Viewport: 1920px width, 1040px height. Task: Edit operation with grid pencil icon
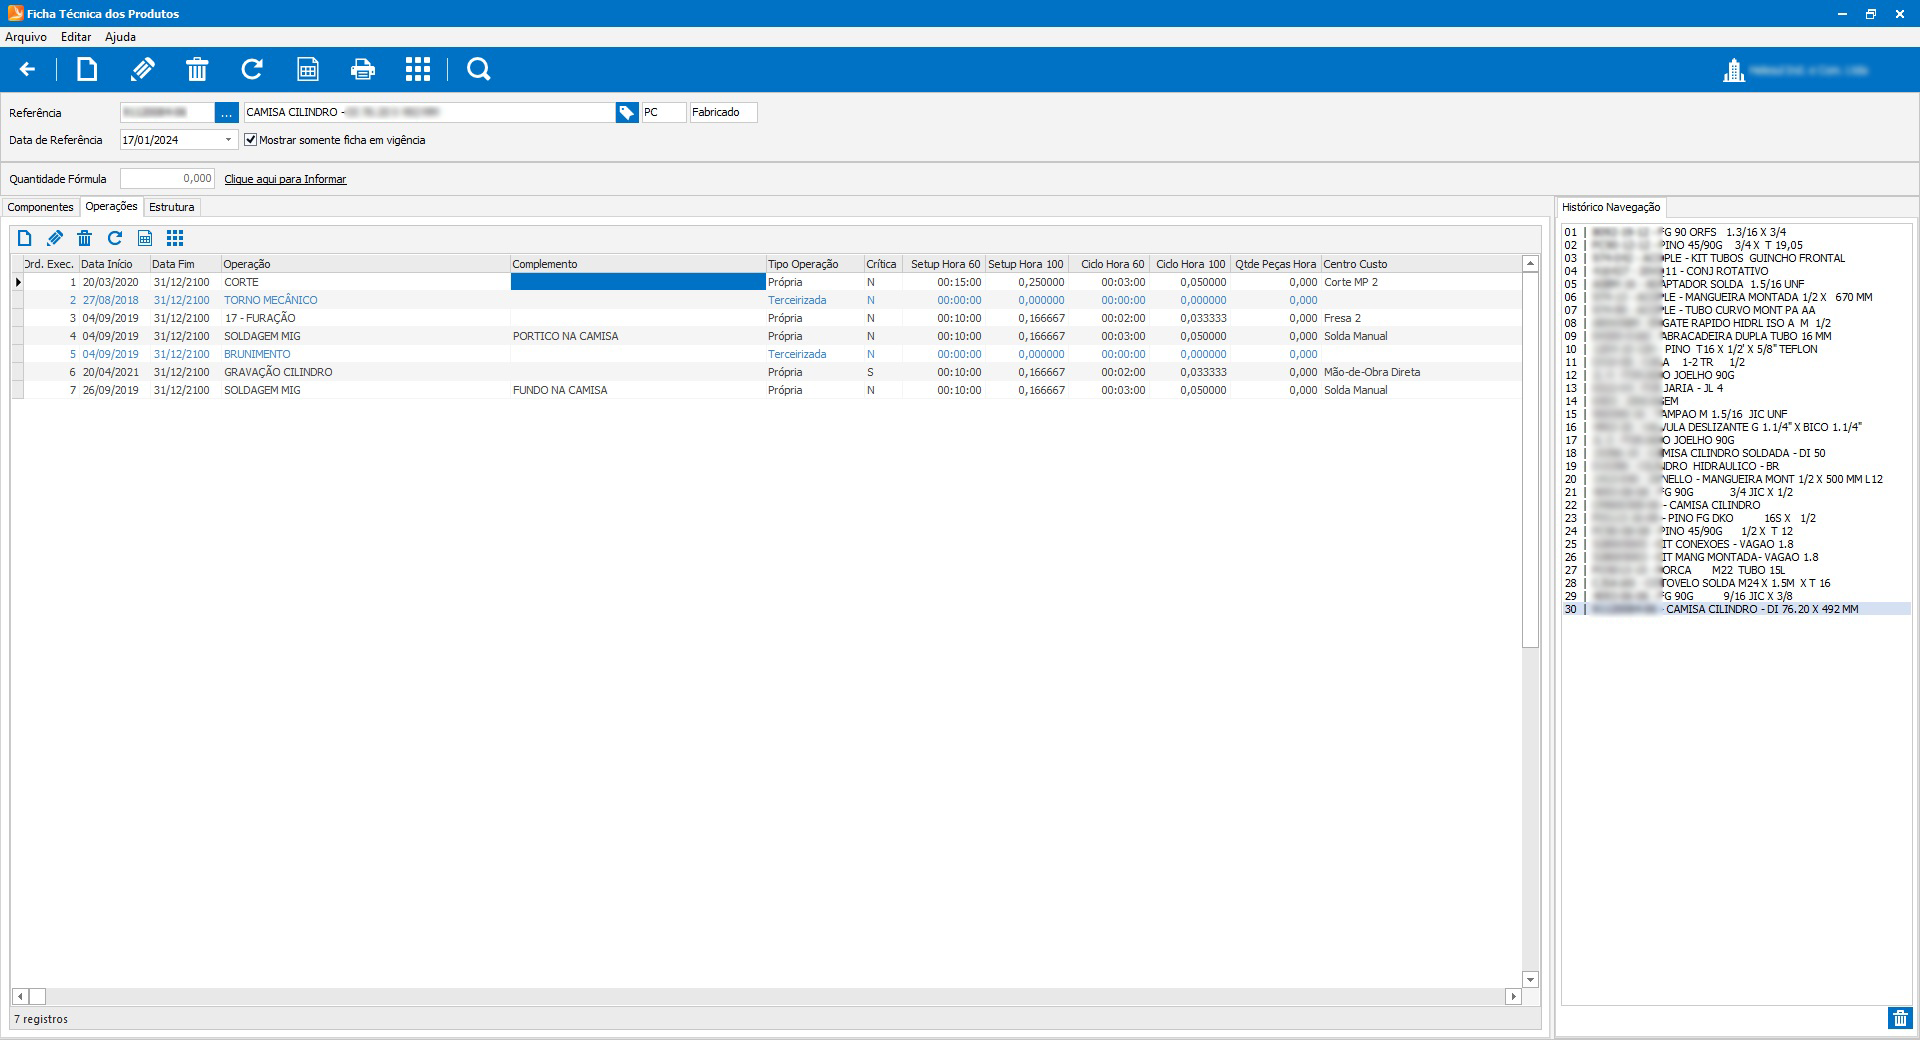55,238
